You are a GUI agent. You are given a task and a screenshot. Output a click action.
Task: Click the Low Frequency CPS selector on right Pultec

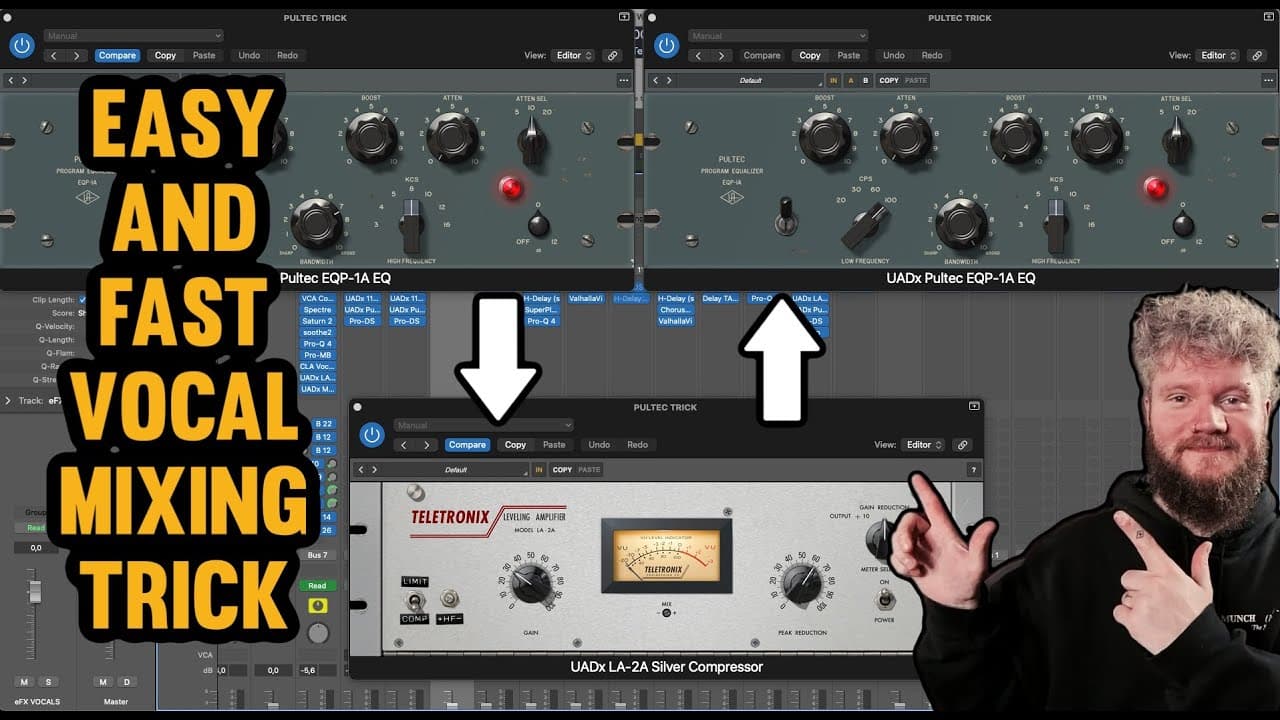pyautogui.click(x=865, y=224)
